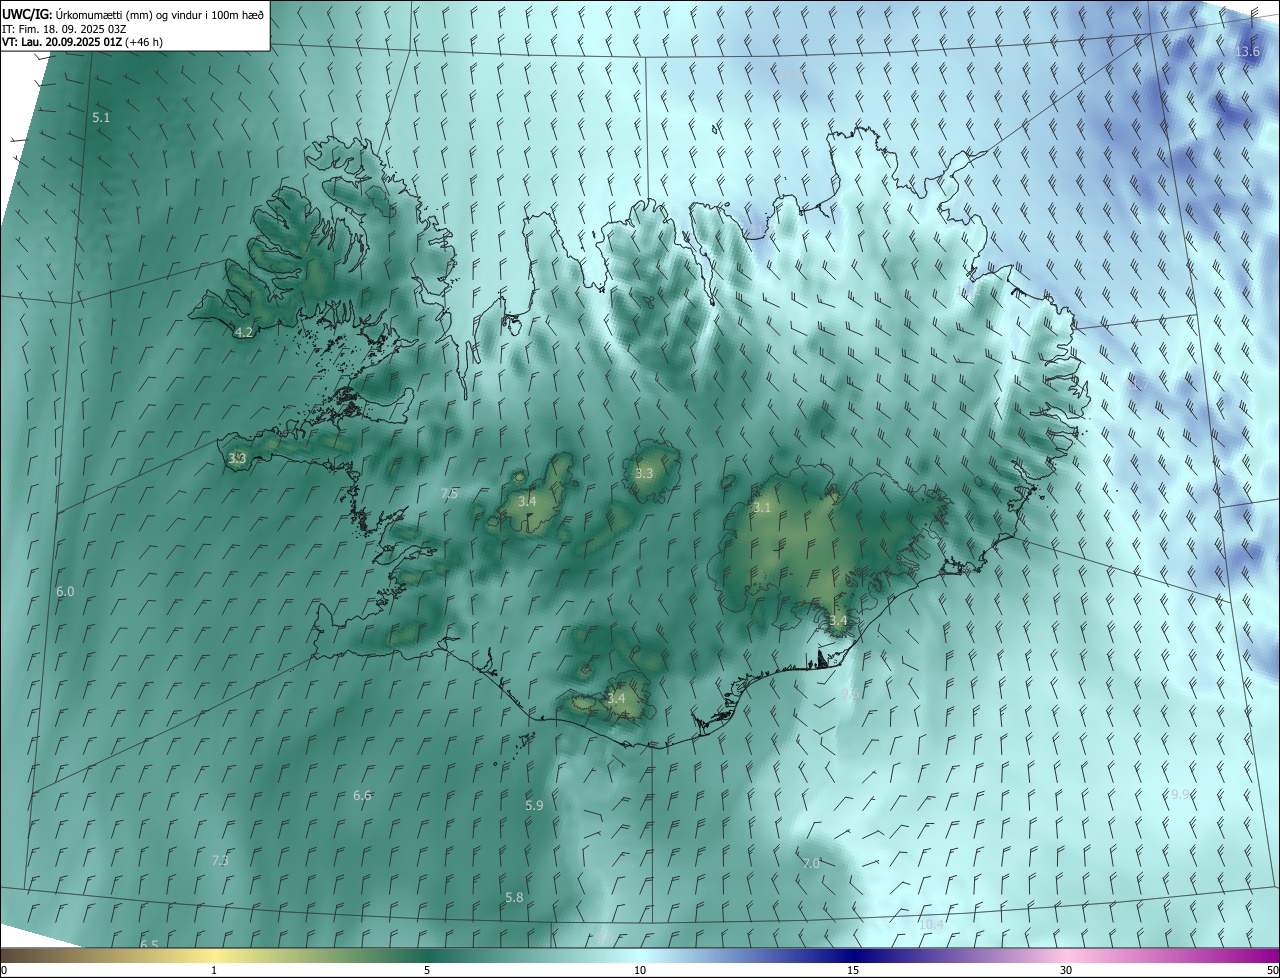Click the 5.1 value label on the map
This screenshot has height=978, width=1280.
coord(101,118)
